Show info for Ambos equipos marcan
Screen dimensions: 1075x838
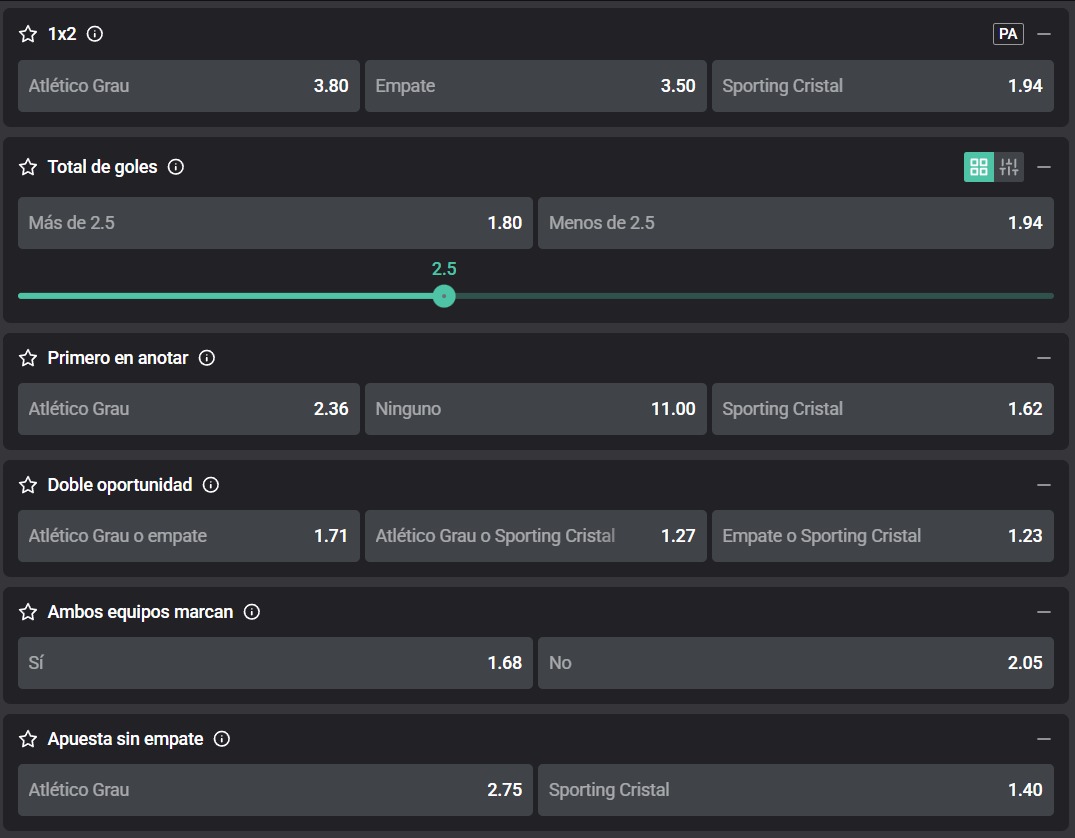point(252,612)
